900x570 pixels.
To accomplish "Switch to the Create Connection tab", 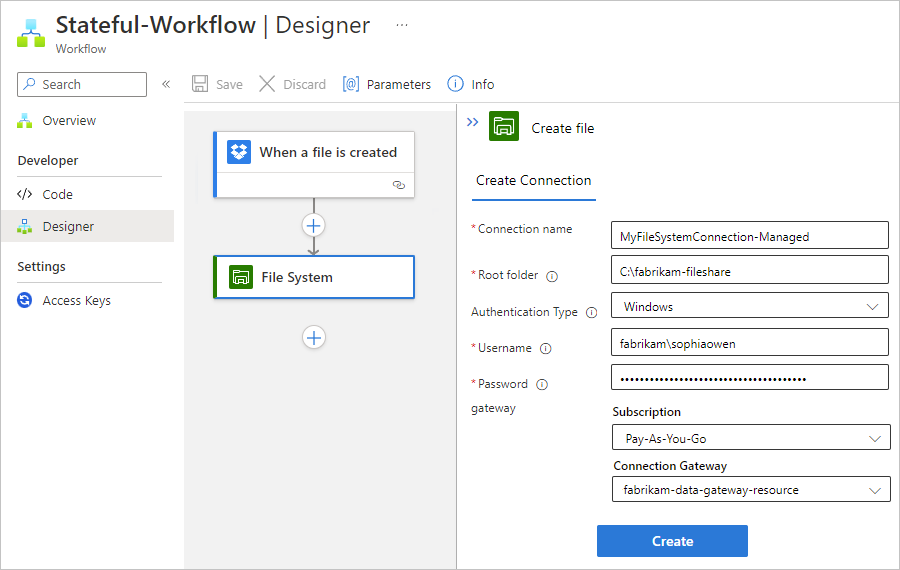I will [x=533, y=181].
